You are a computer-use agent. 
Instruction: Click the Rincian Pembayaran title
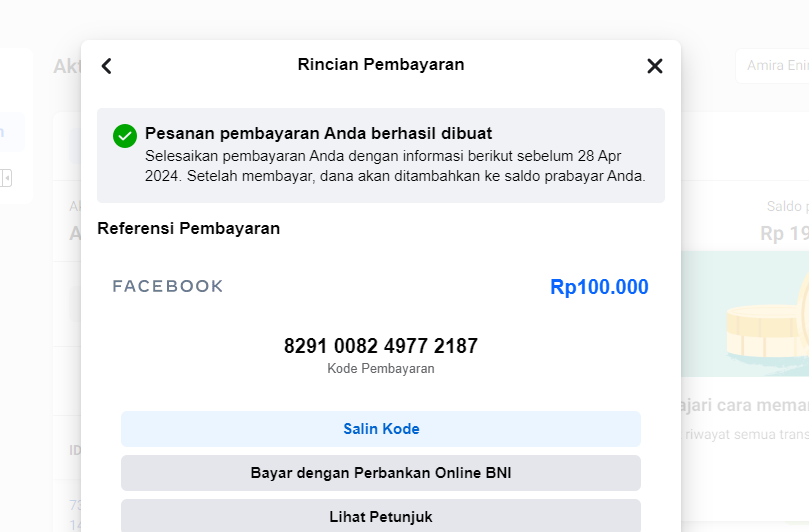pos(381,65)
